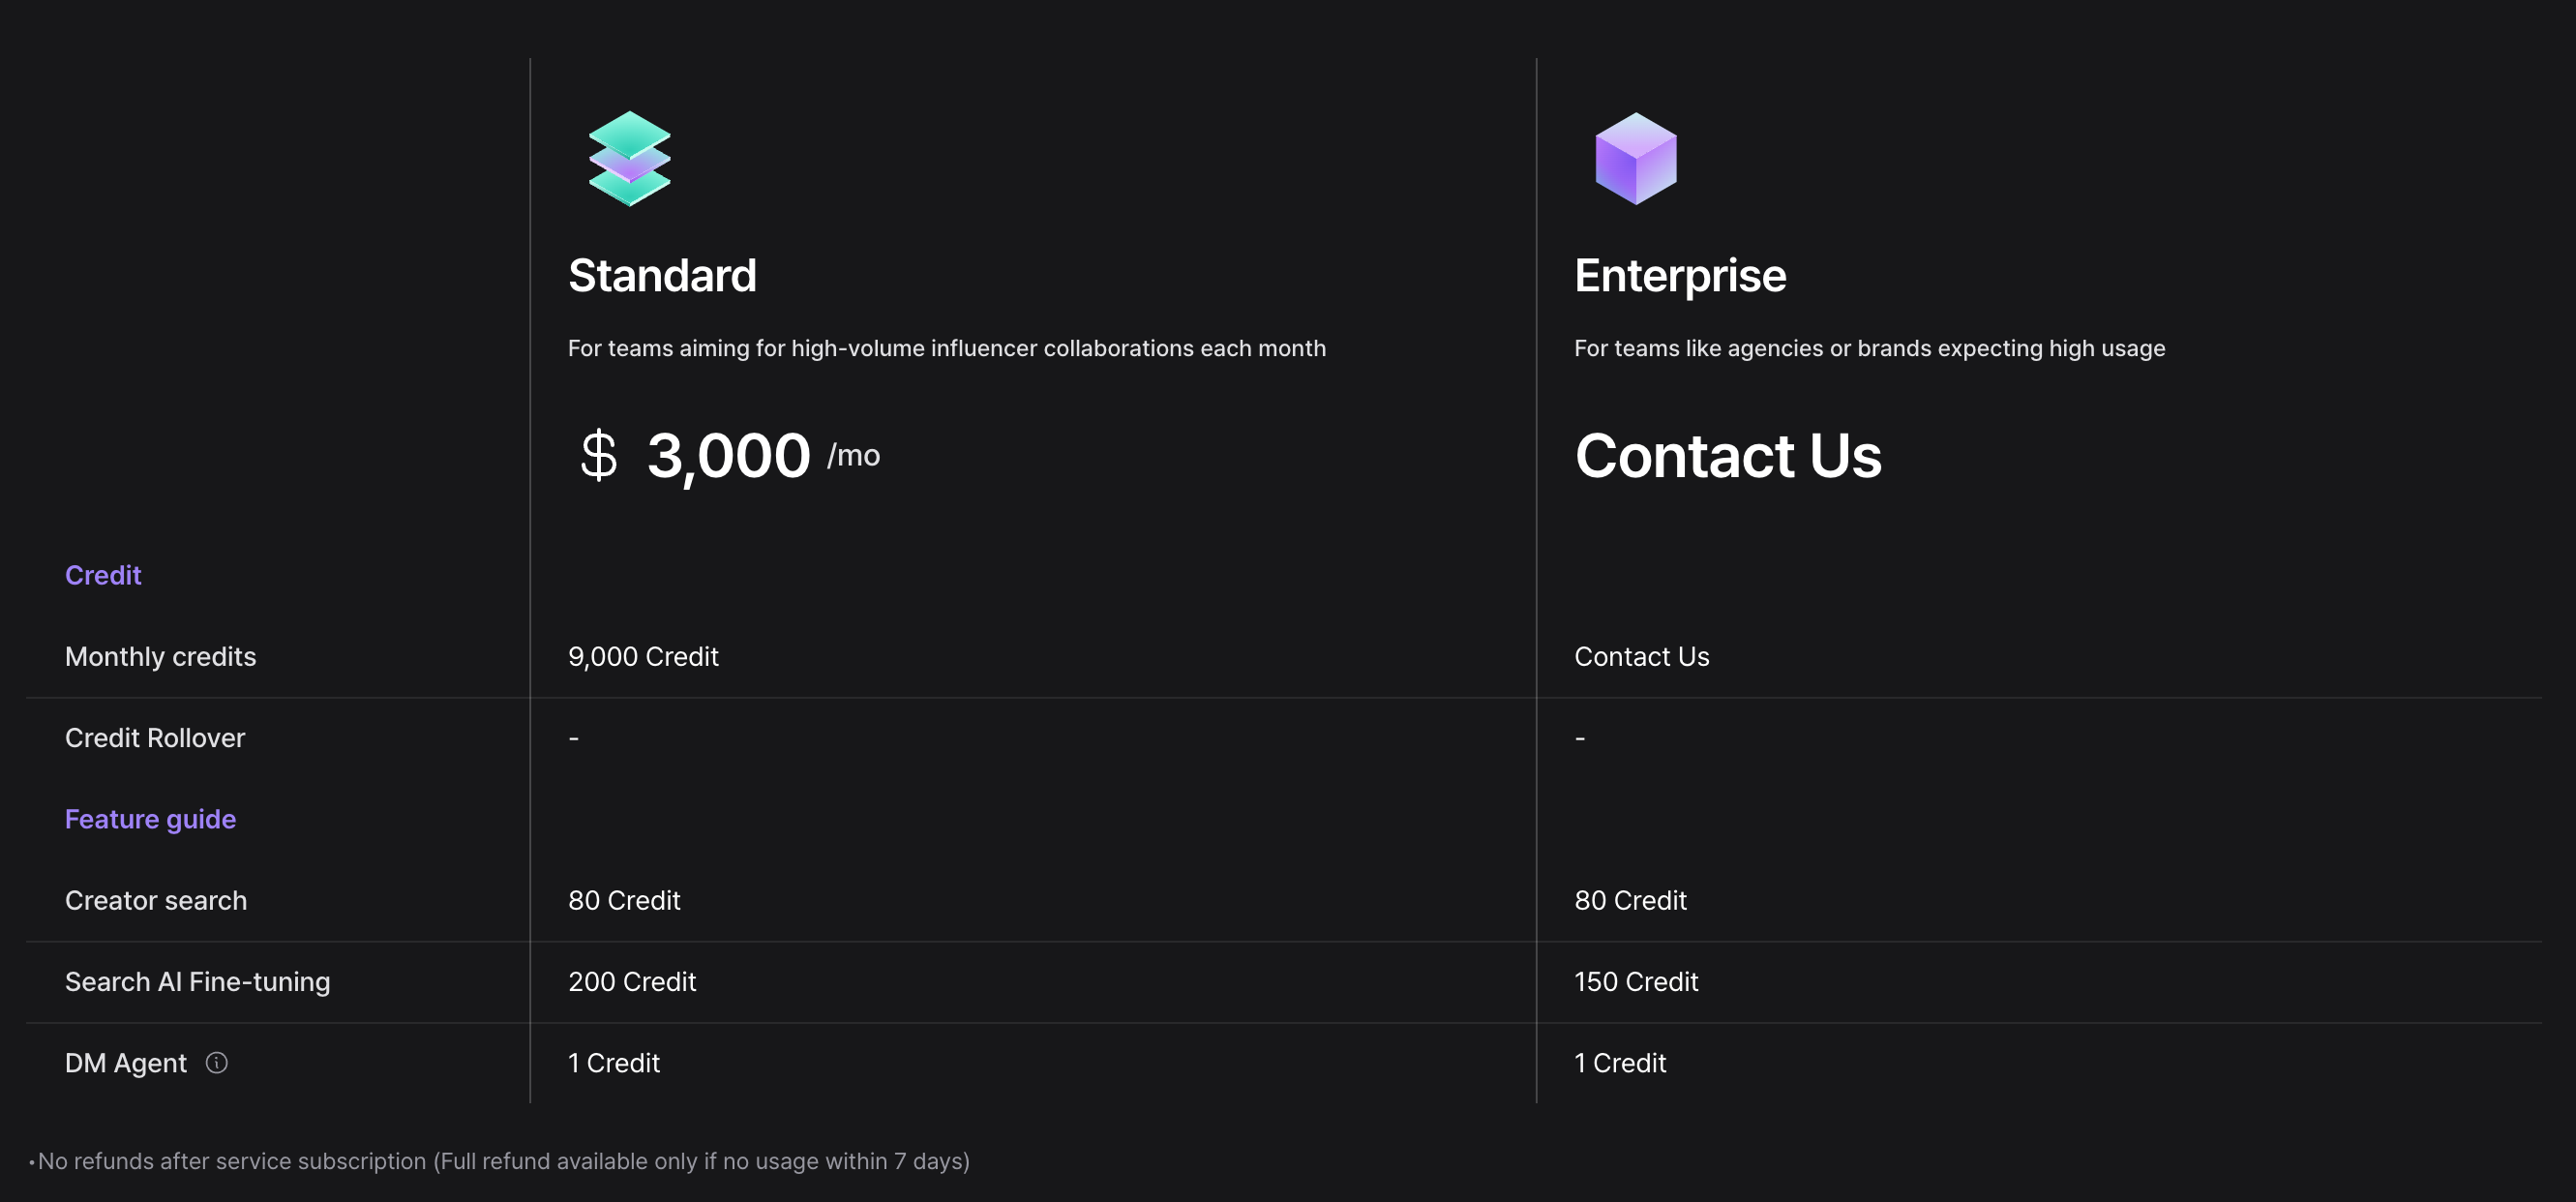2576x1202 pixels.
Task: Click the Enterprise plan purple cube icon
Action: (1635, 158)
